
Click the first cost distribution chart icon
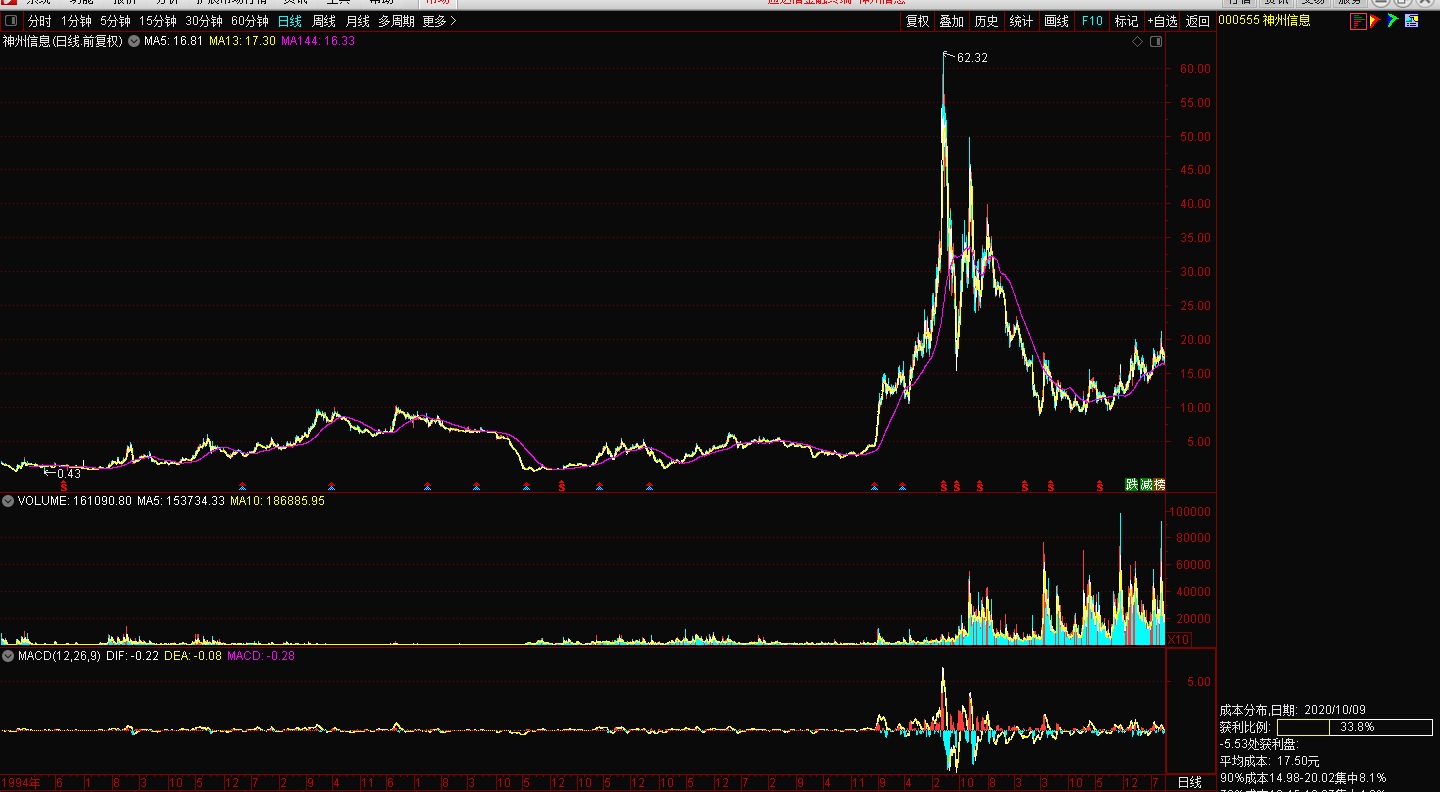click(x=1358, y=21)
